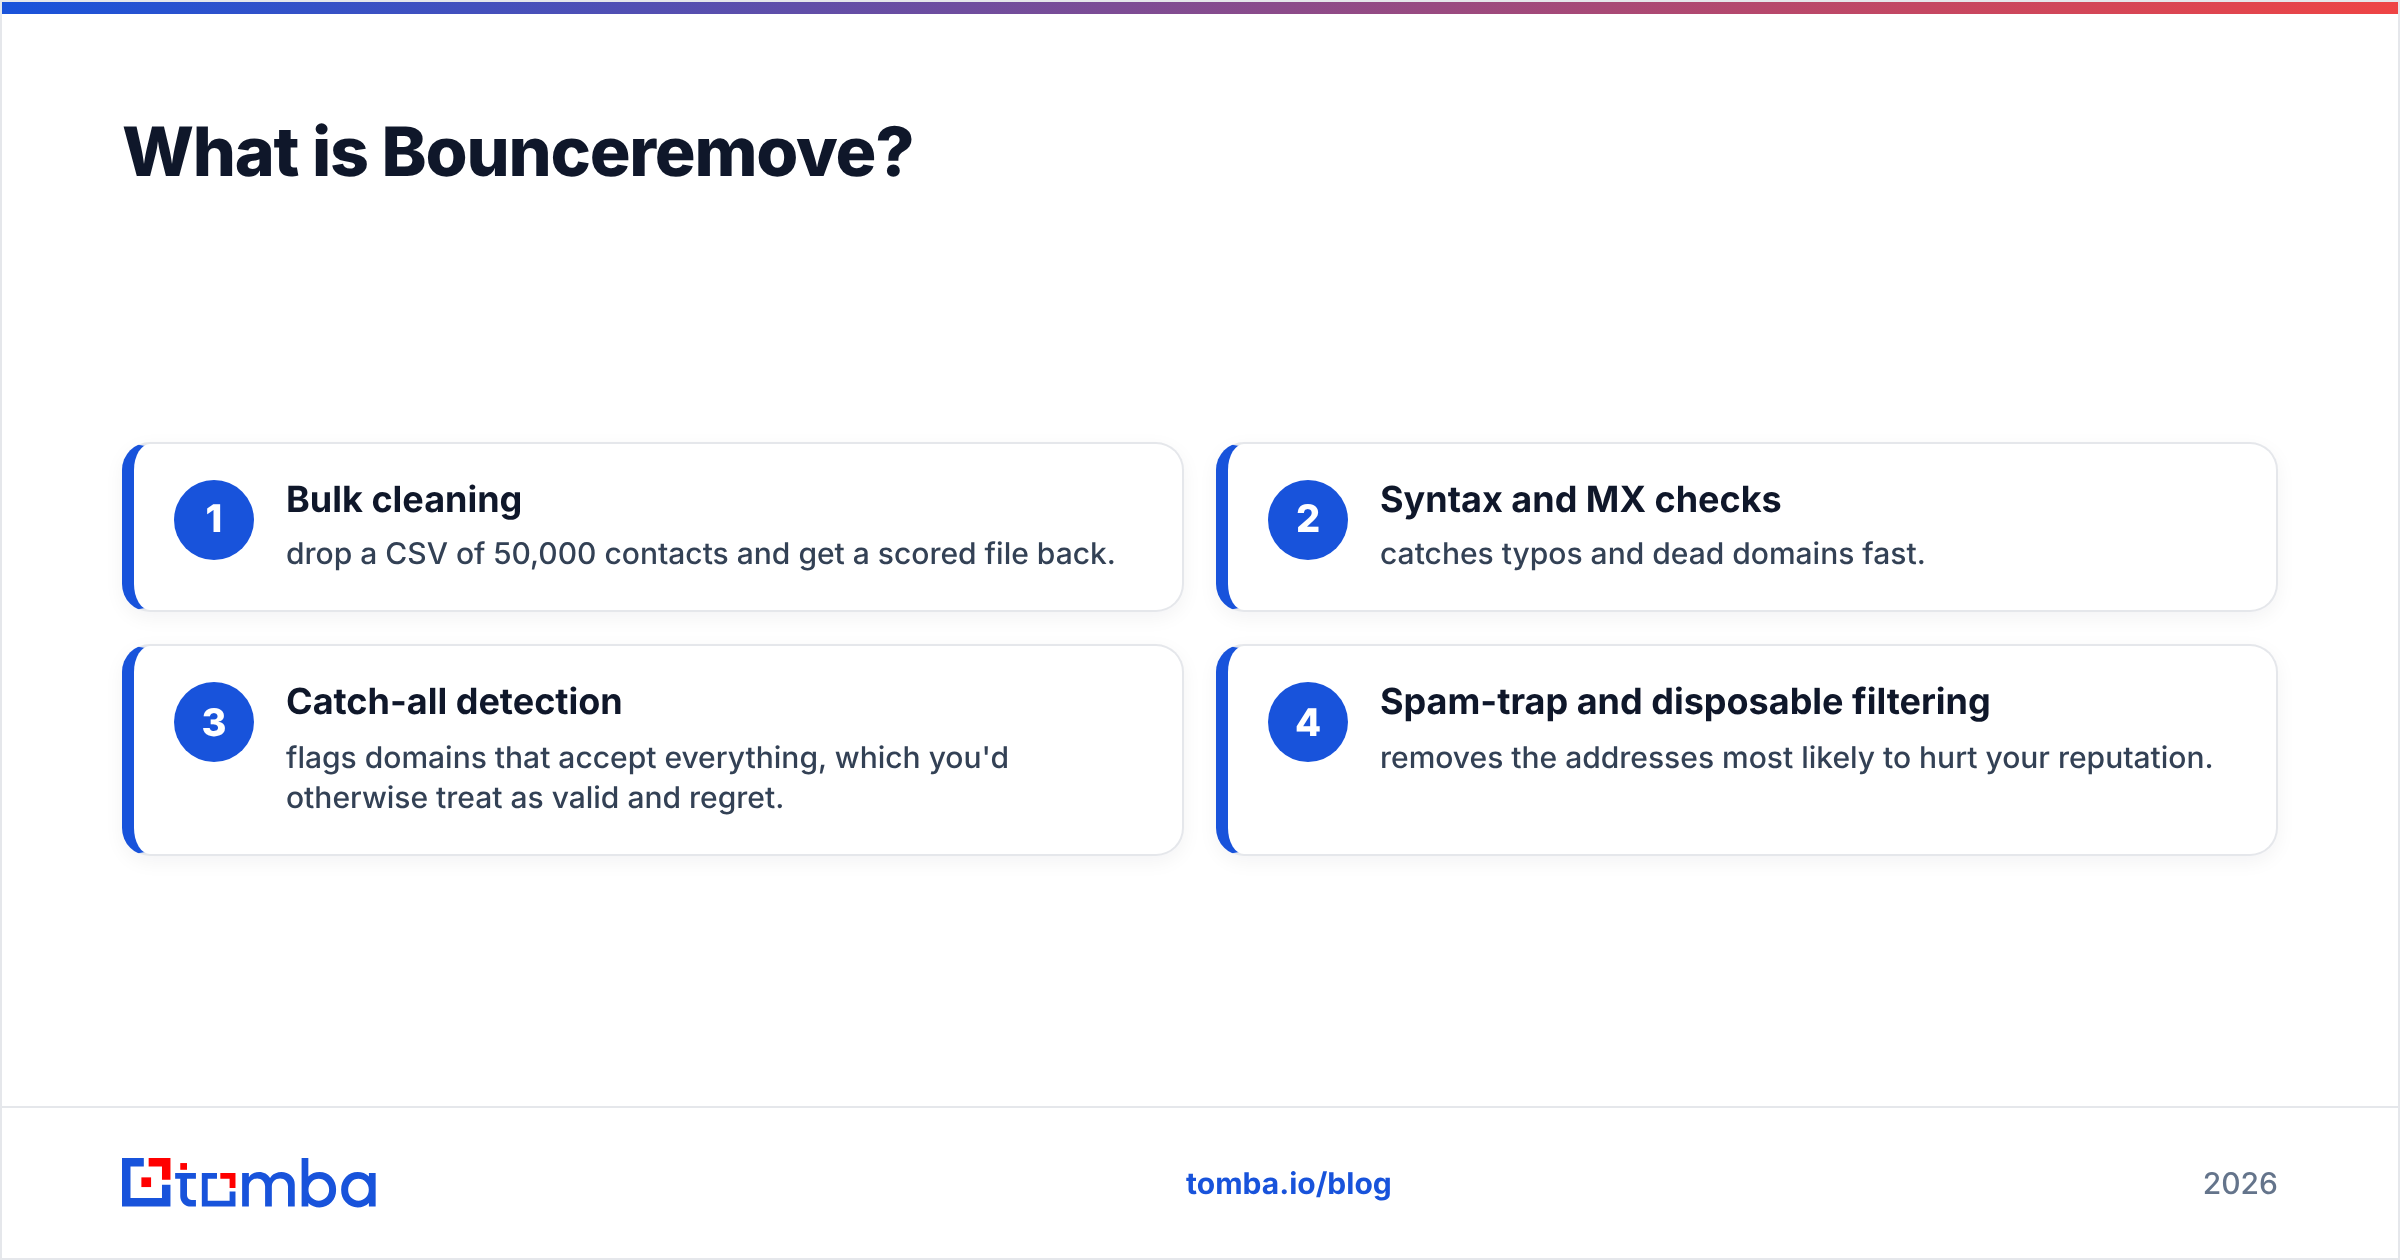Open the tomba.io/blog link
Viewport: 2400px width, 1260px height.
click(x=1288, y=1184)
